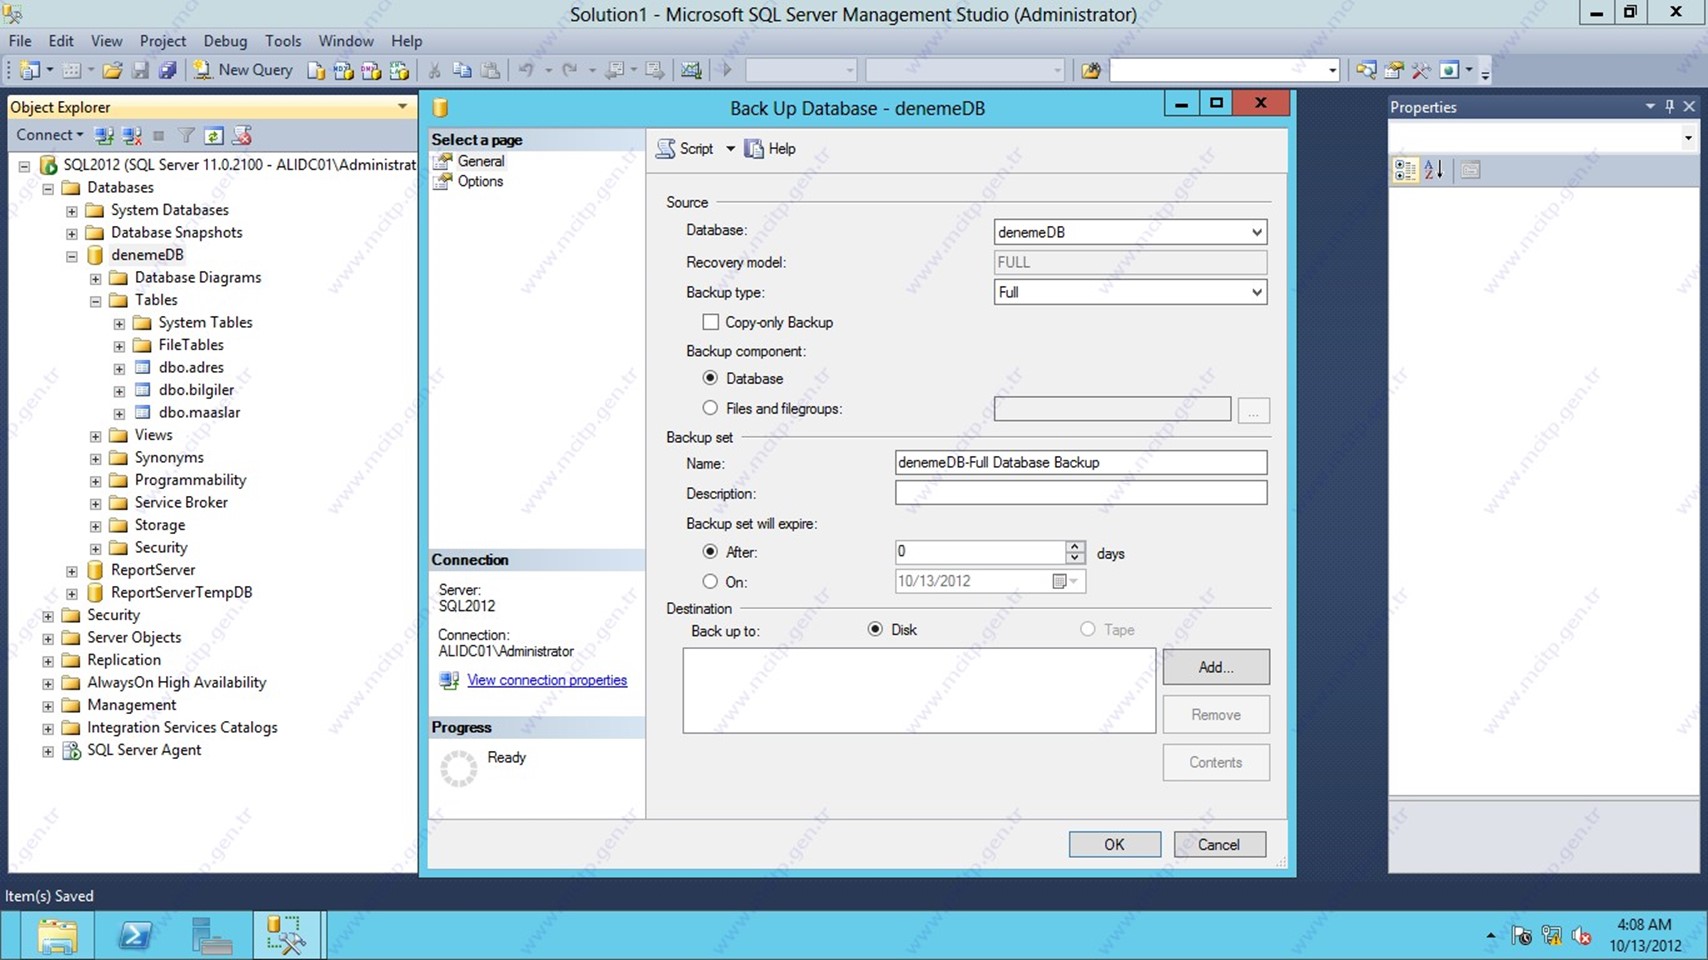Open the Tools menu

coord(283,41)
